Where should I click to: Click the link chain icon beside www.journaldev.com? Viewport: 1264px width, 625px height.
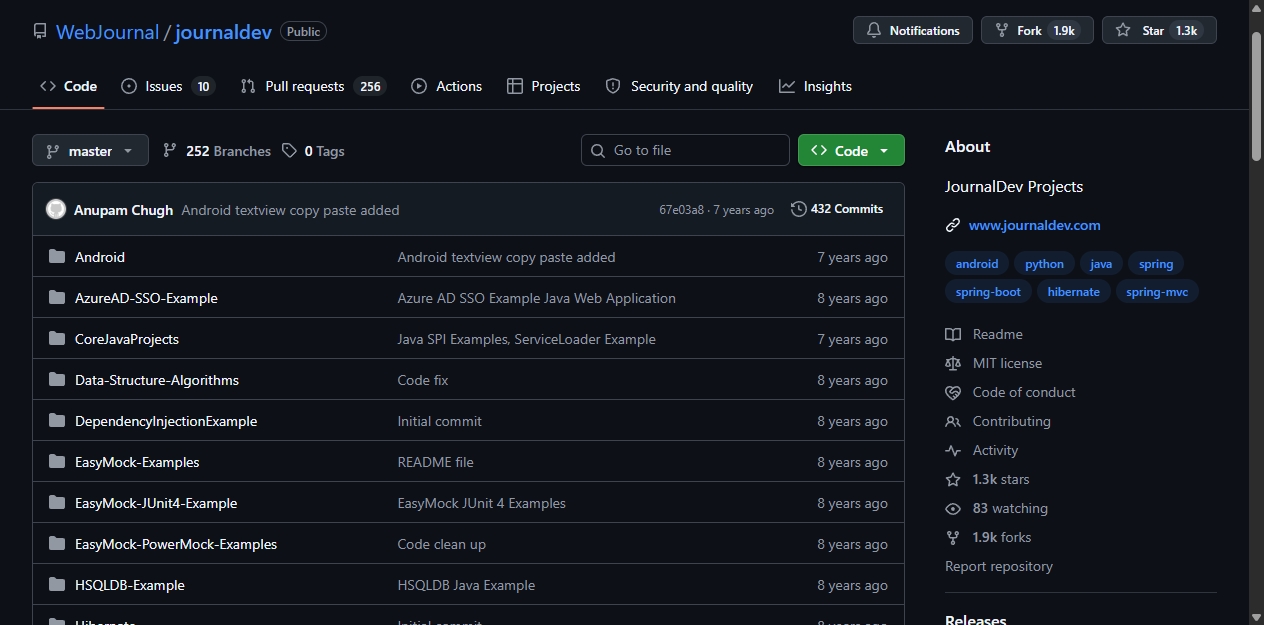[x=953, y=225]
